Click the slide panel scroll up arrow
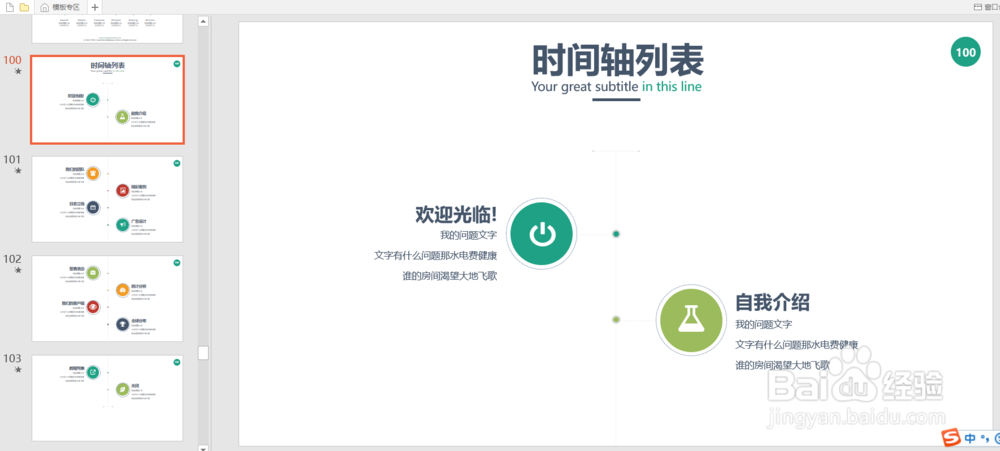Viewport: 1000px width, 451px height. (x=203, y=21)
